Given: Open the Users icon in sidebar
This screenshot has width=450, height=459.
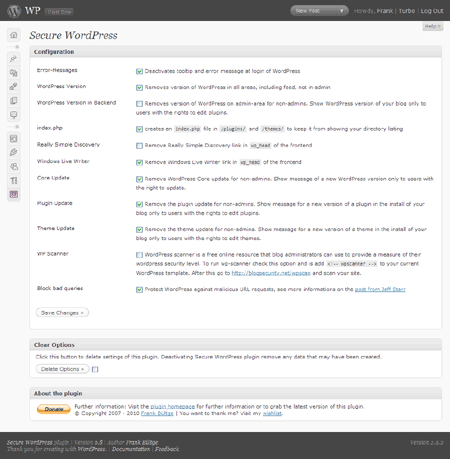Looking at the screenshot, I should point(14,167).
